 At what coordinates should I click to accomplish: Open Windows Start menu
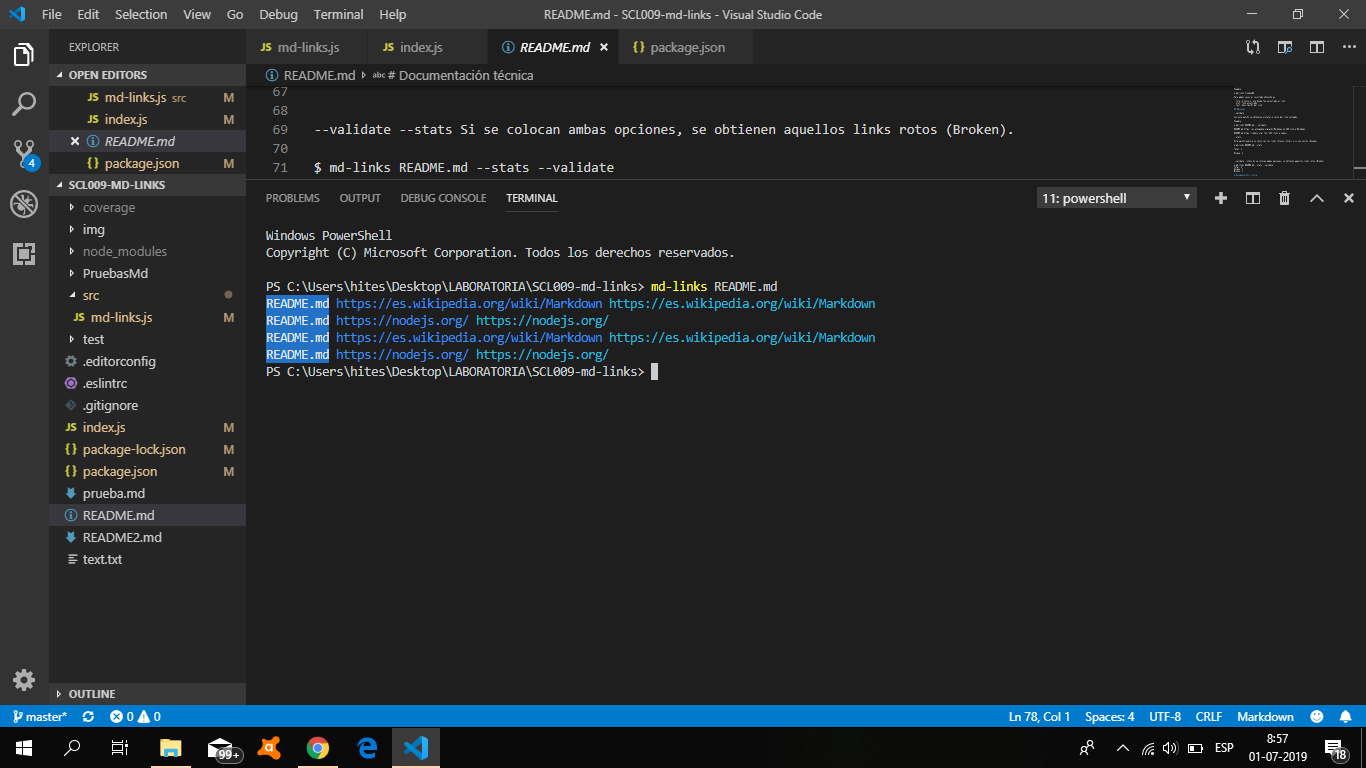point(24,747)
